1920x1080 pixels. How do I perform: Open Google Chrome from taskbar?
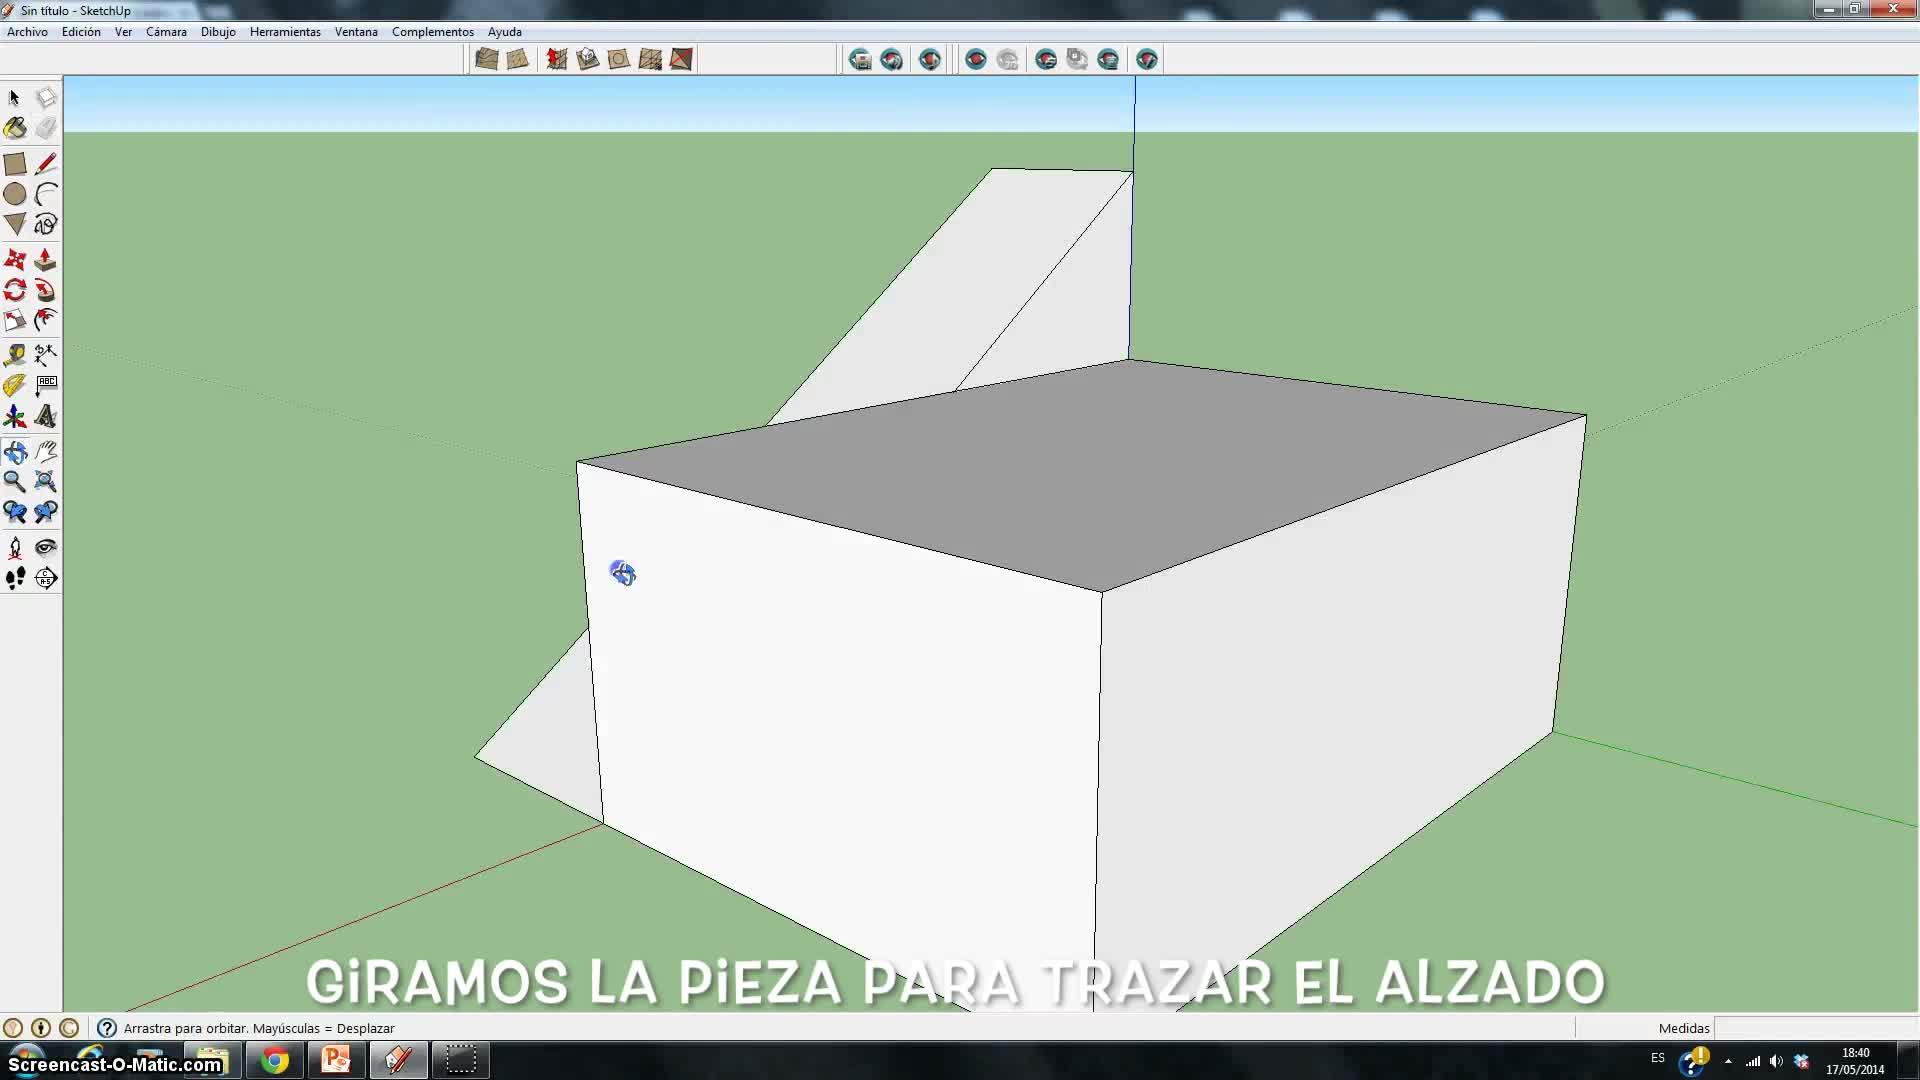[274, 1060]
